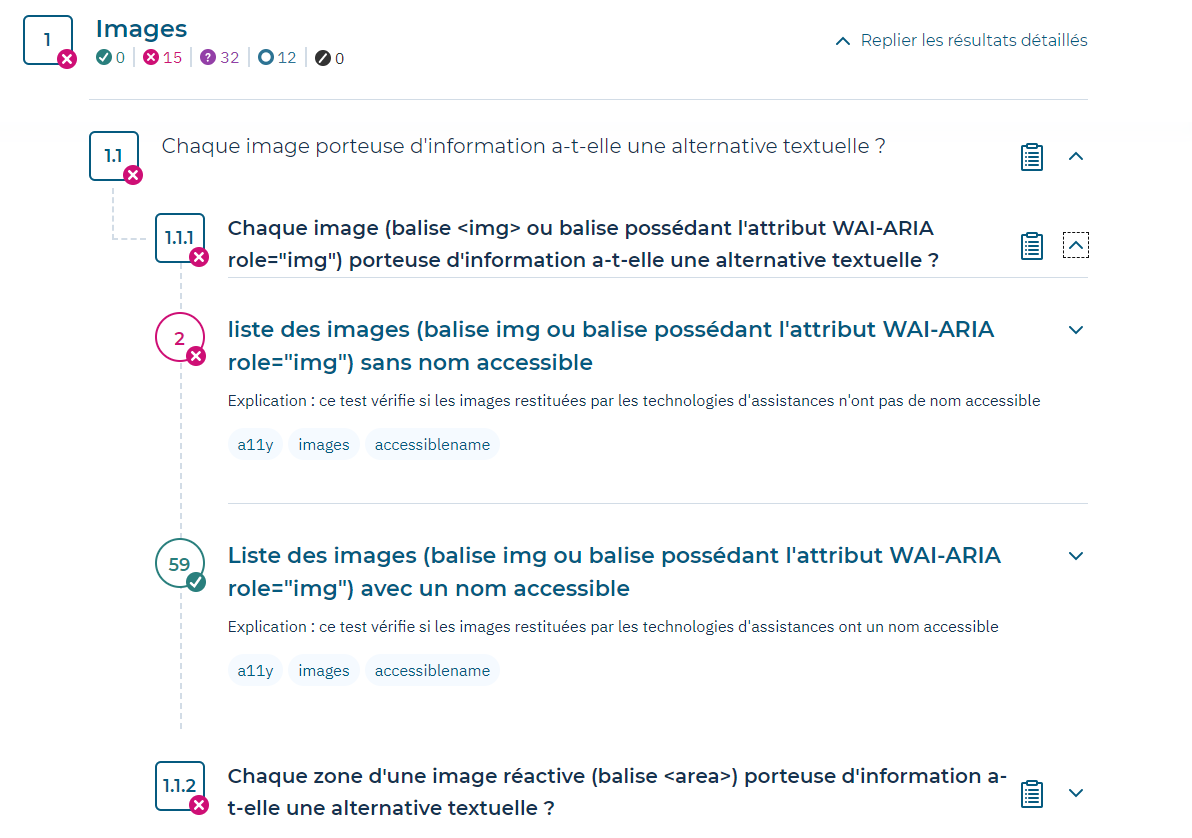Expand test 1.1.2 with its chevron
Image resolution: width=1192 pixels, height=838 pixels.
point(1076,793)
